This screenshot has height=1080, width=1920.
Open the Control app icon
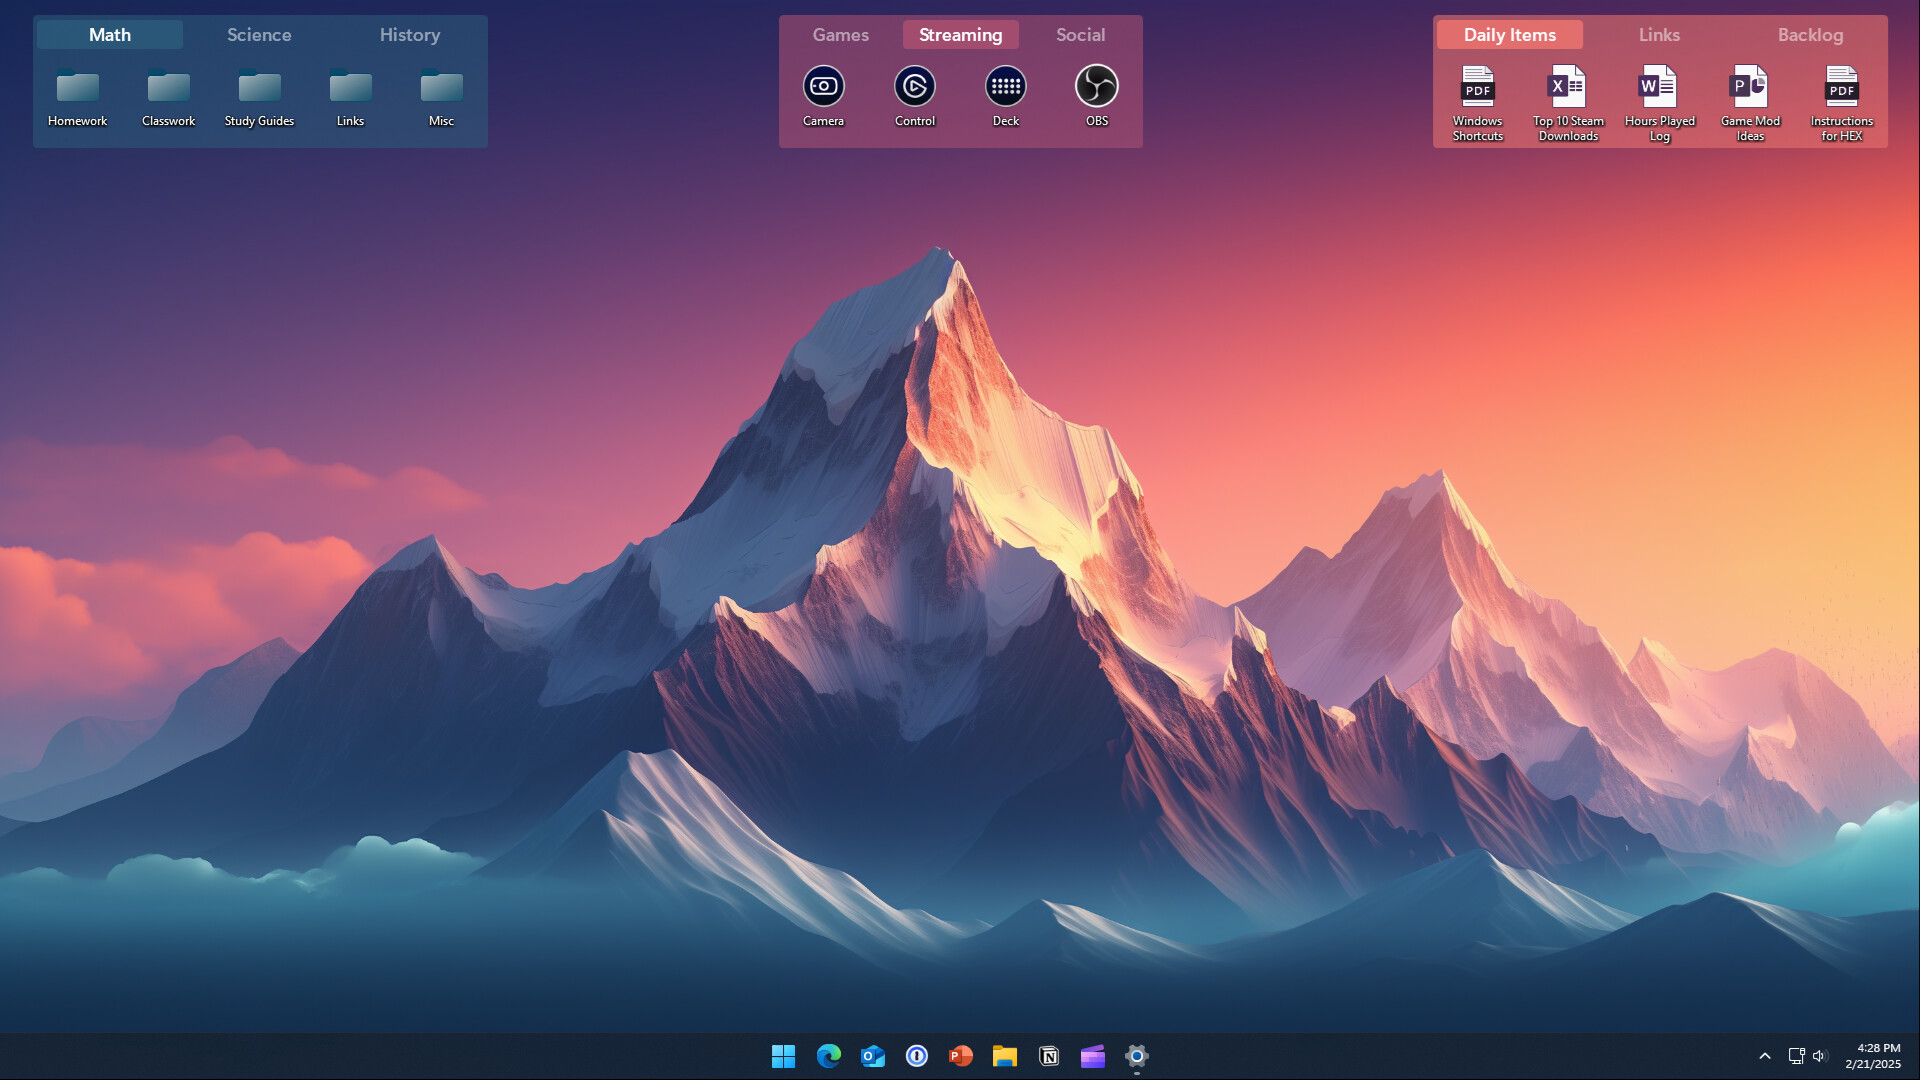click(914, 86)
